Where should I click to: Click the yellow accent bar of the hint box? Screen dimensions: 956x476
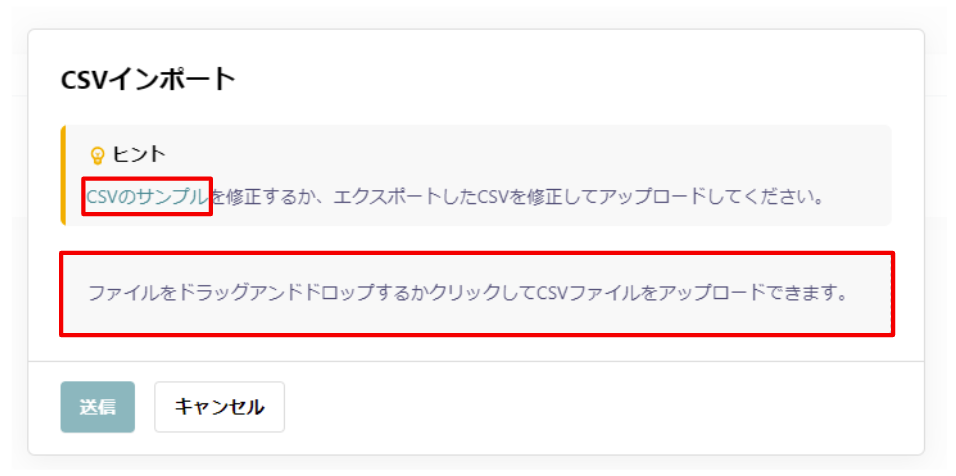(x=63, y=176)
